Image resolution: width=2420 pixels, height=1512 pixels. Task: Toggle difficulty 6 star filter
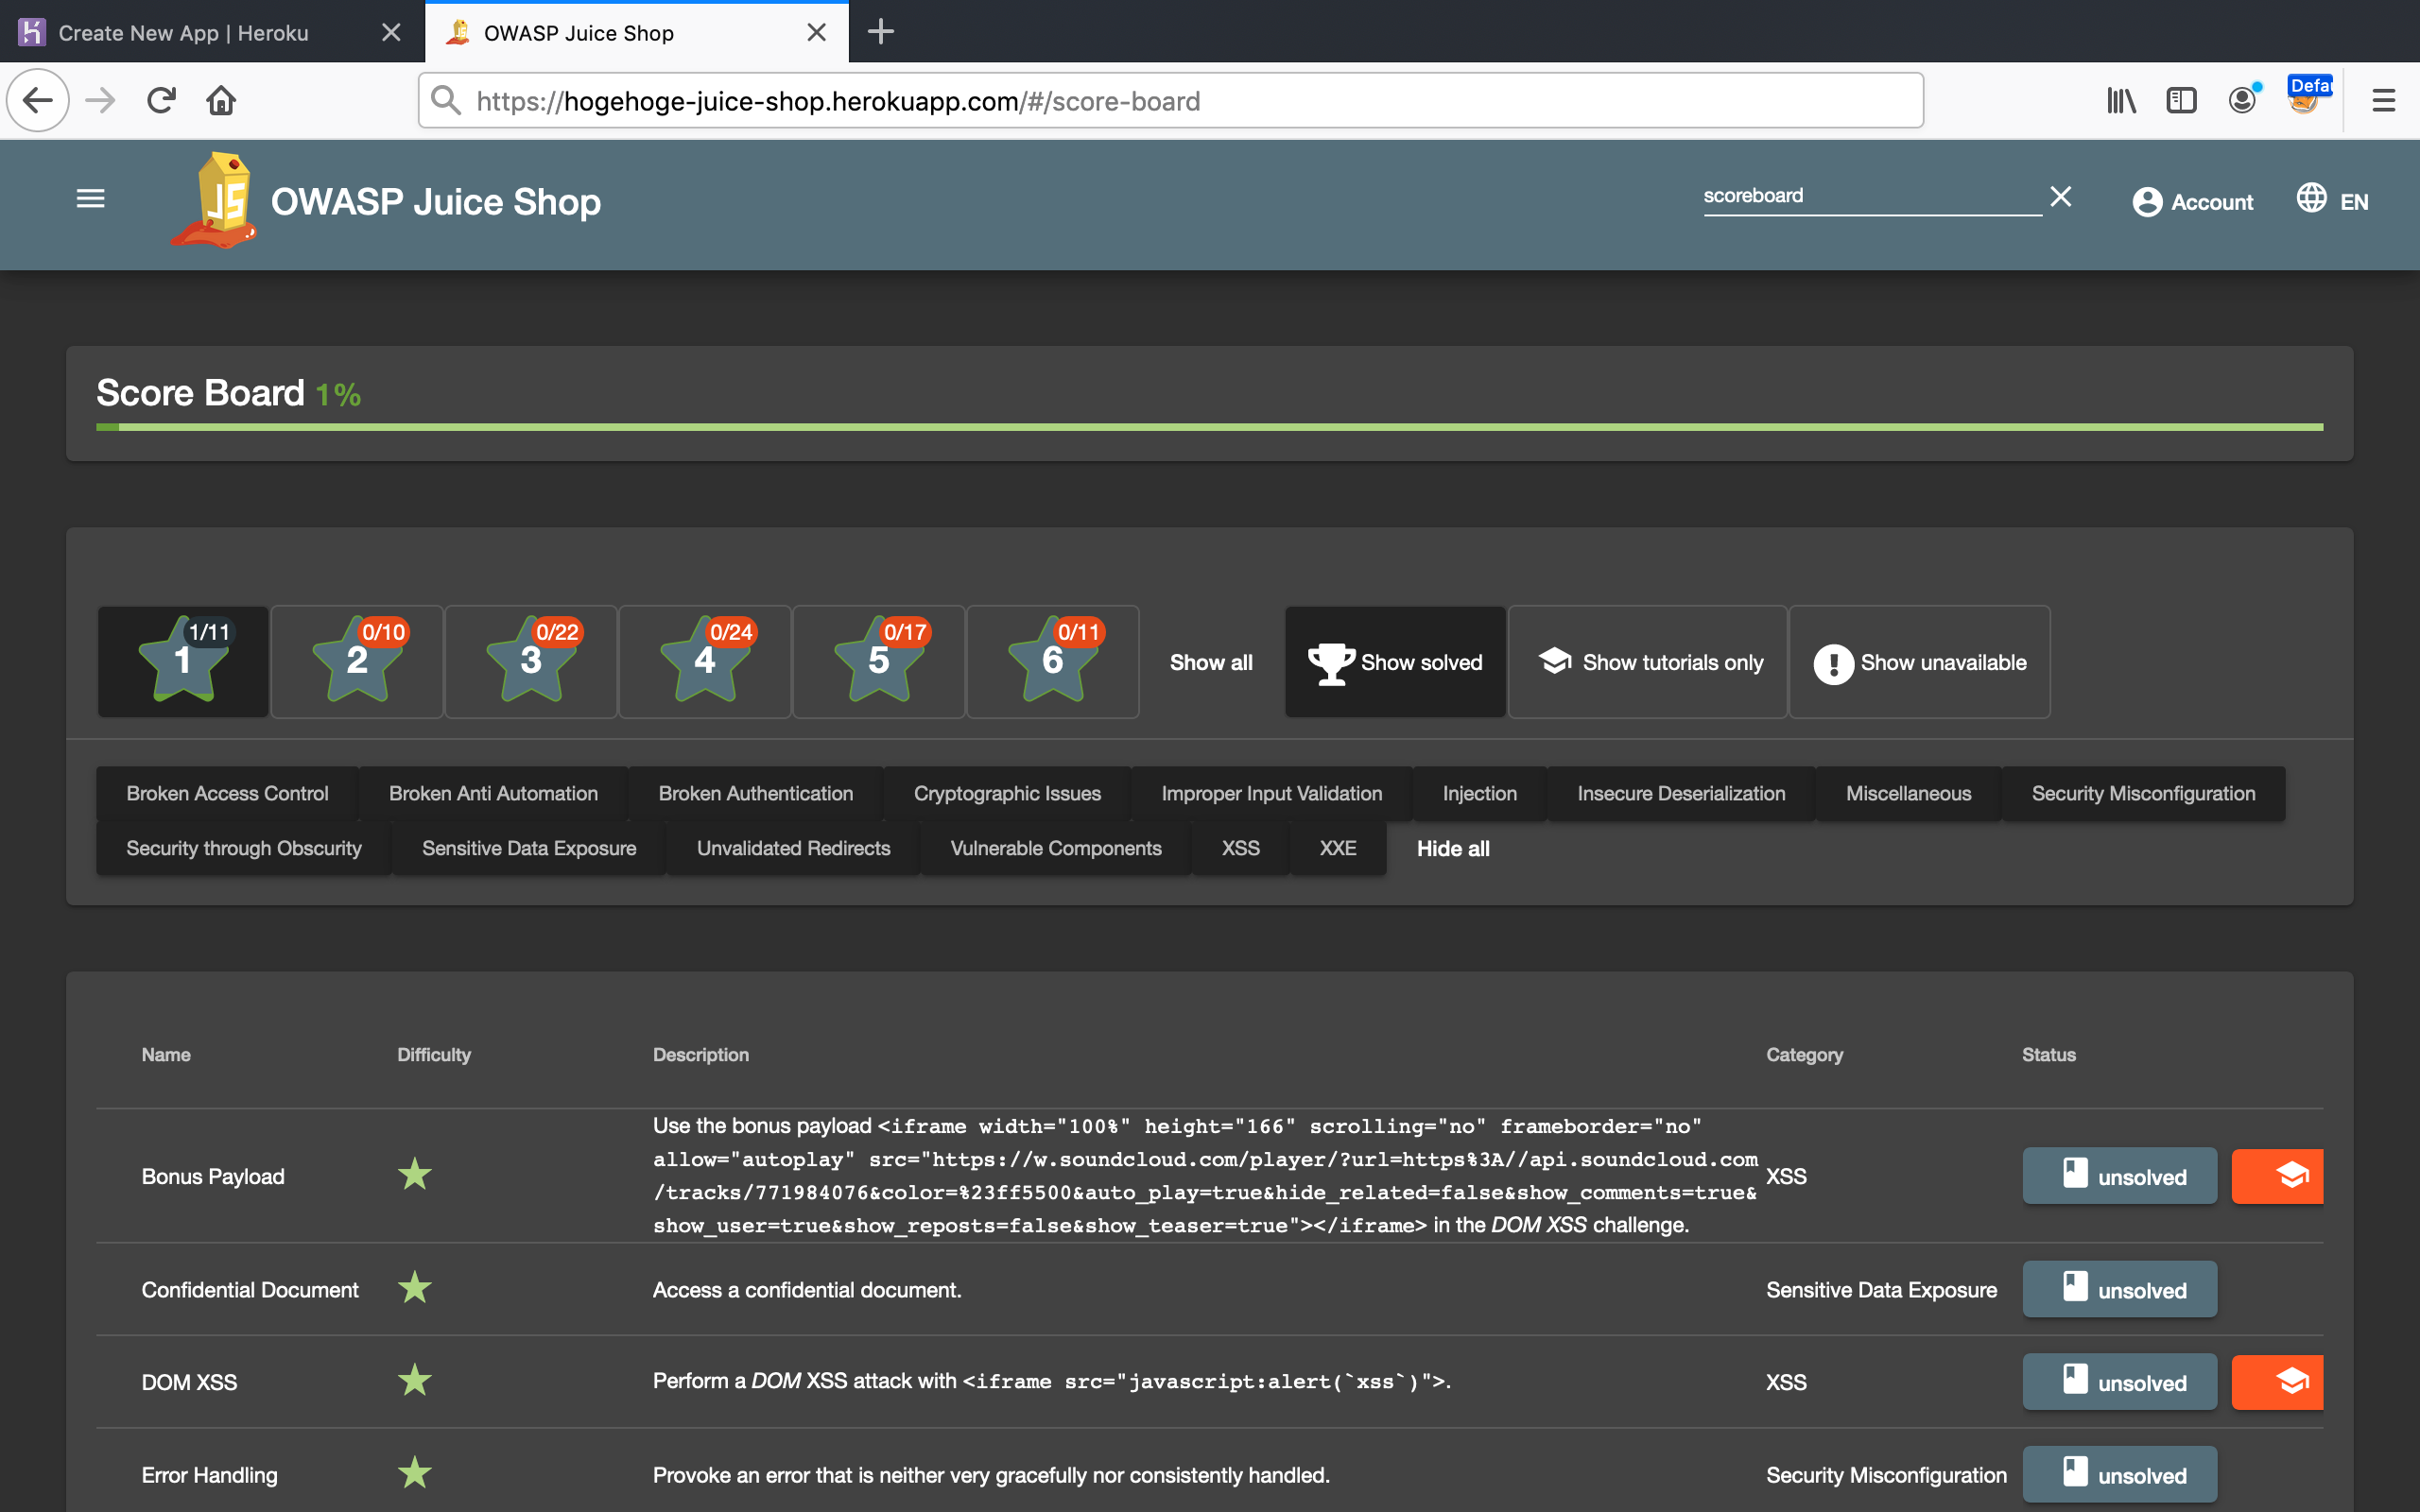point(1053,661)
